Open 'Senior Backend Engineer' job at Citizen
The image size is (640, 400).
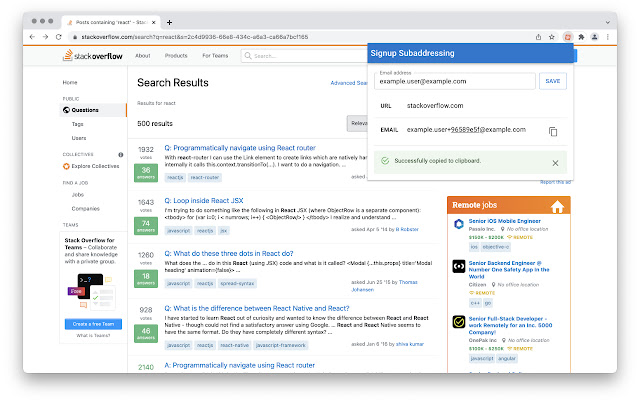click(x=509, y=270)
